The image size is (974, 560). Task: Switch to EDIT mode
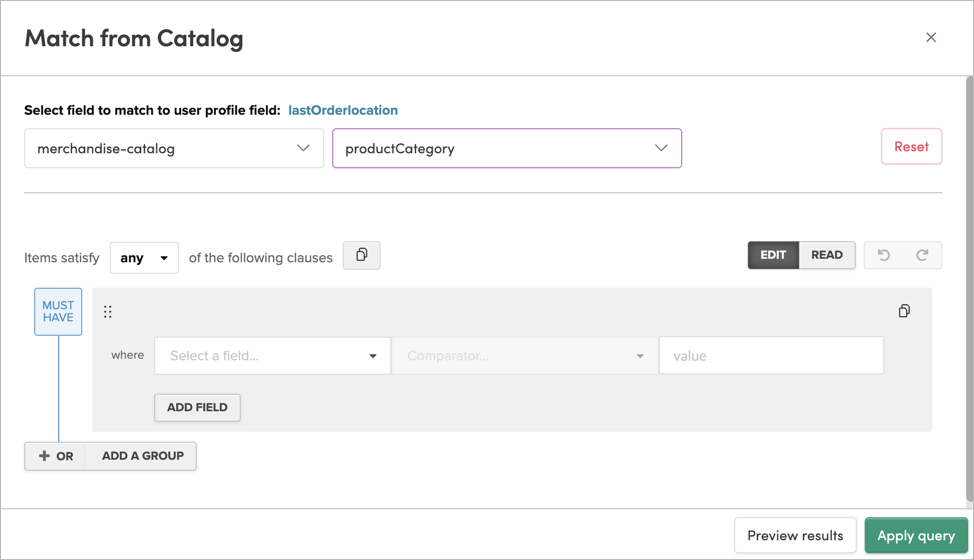[x=773, y=255]
